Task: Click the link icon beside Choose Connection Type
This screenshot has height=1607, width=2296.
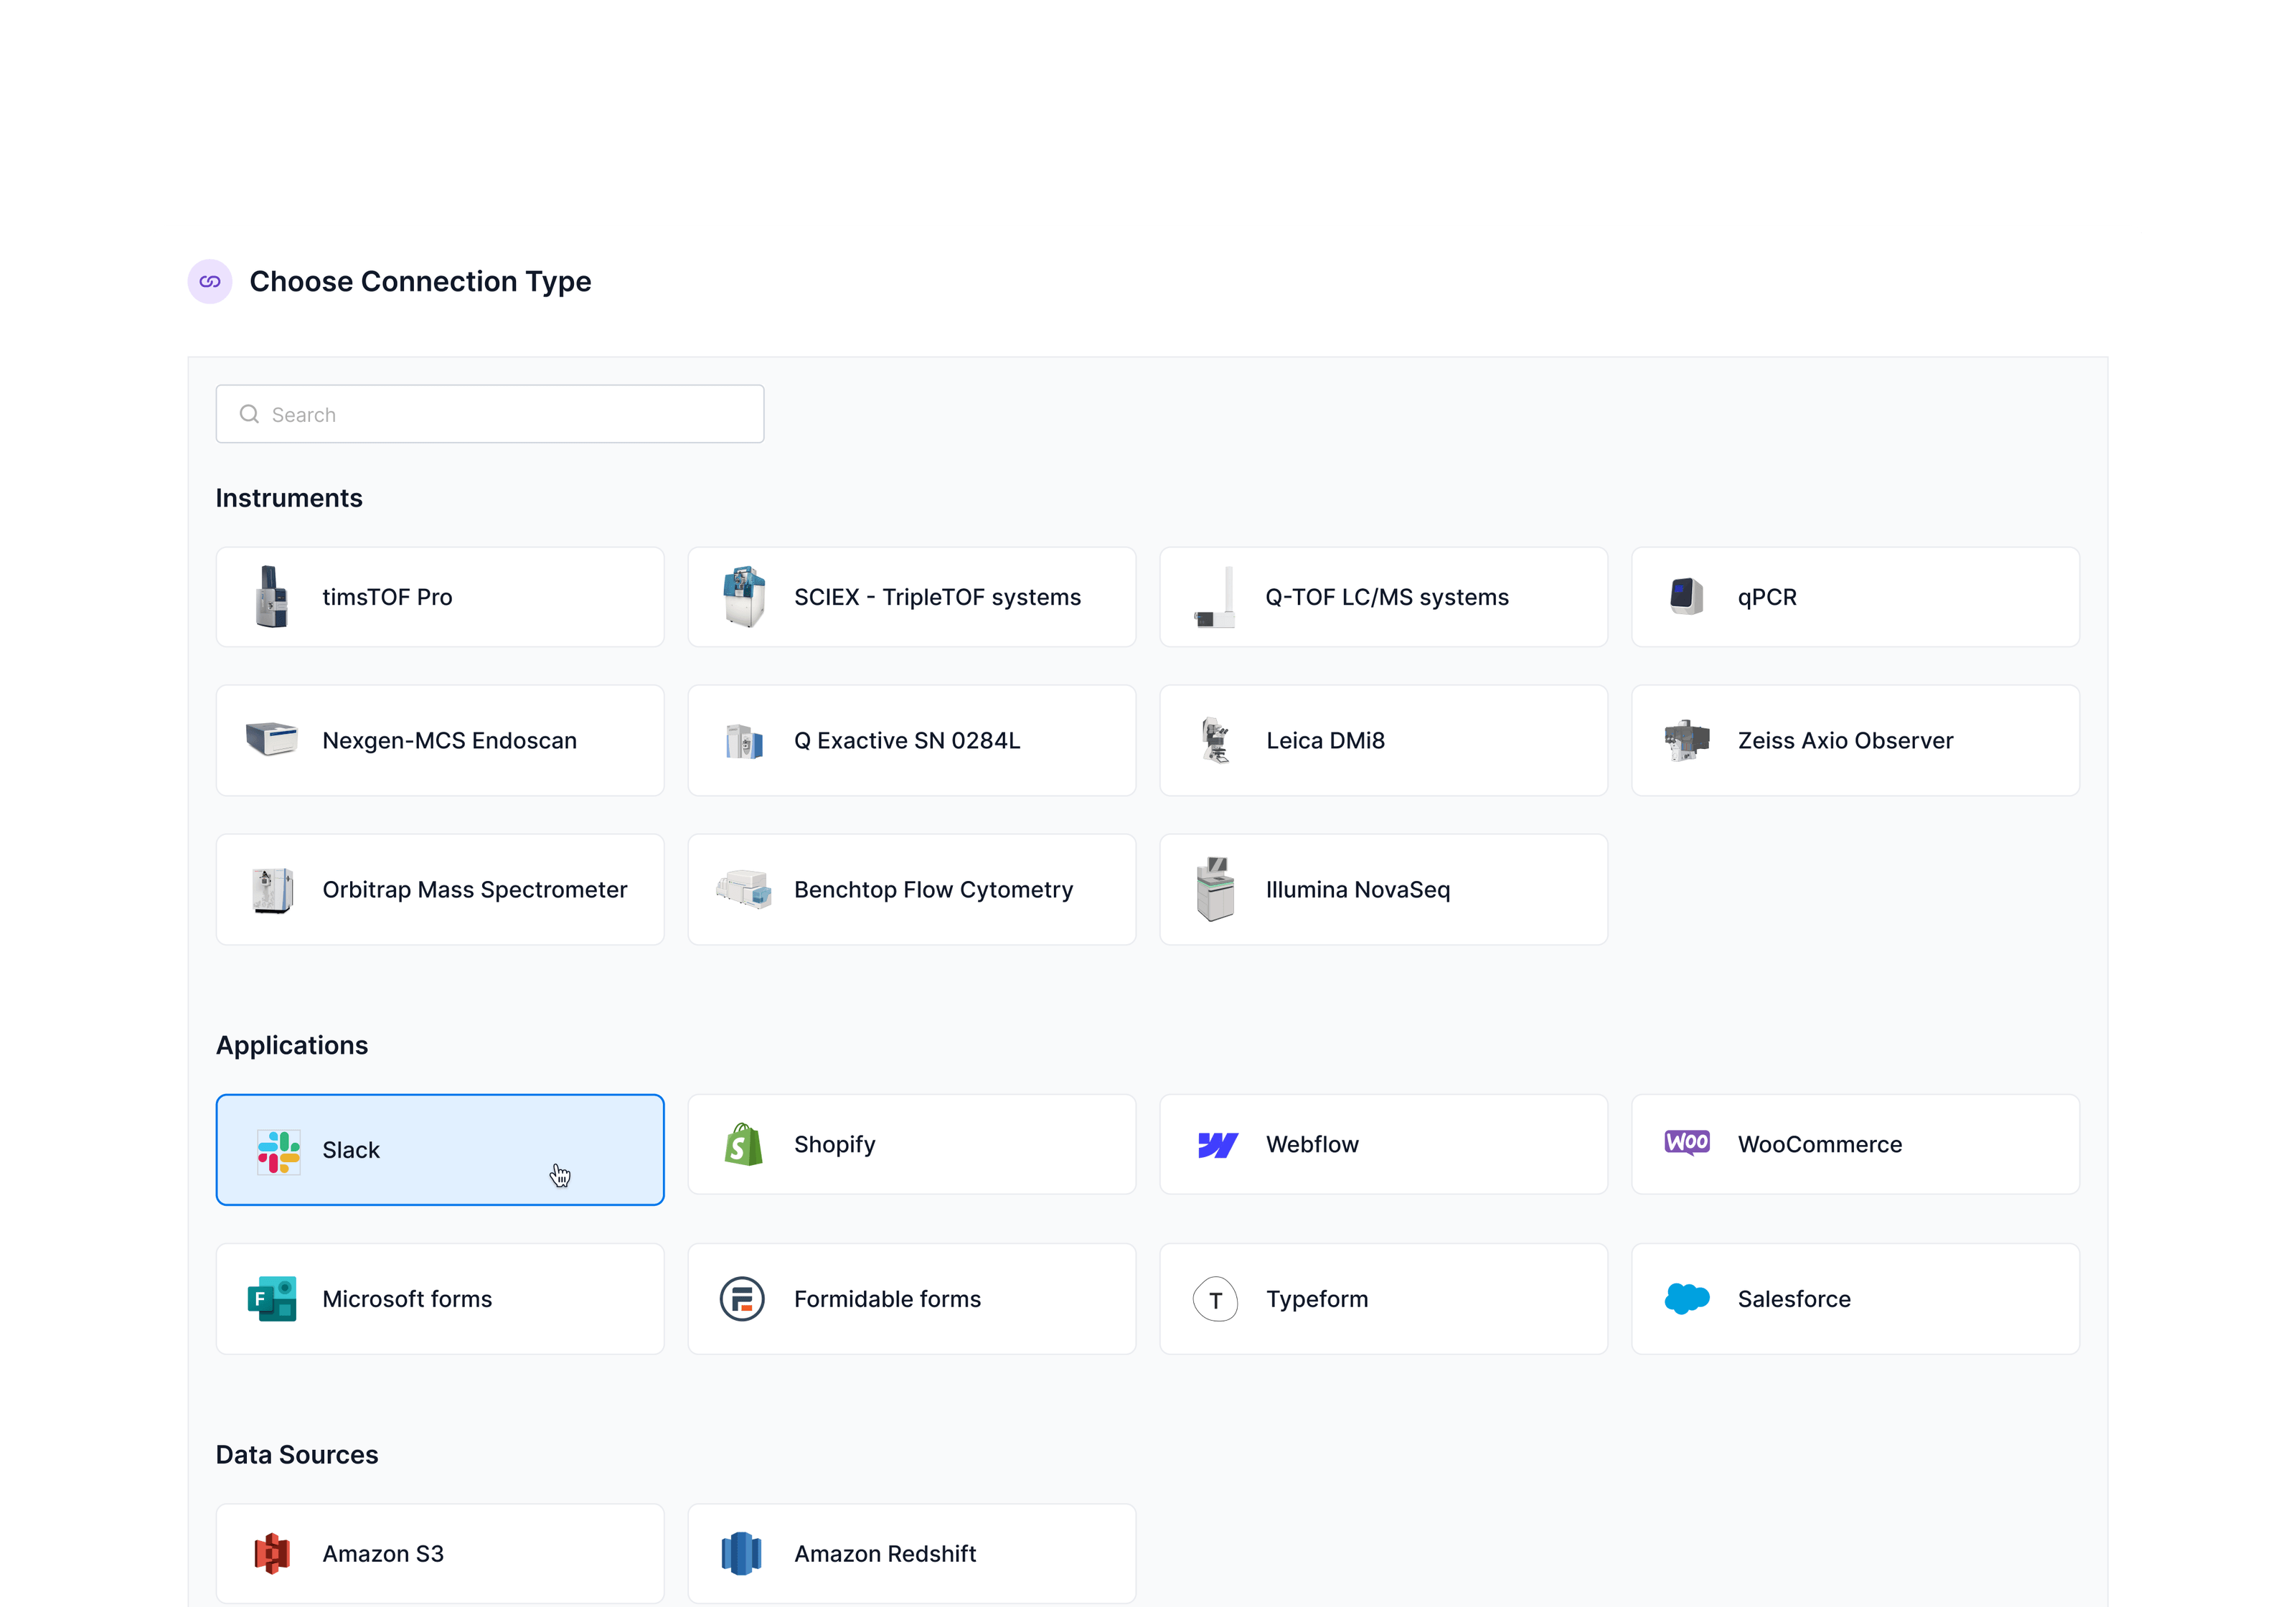Action: 210,282
